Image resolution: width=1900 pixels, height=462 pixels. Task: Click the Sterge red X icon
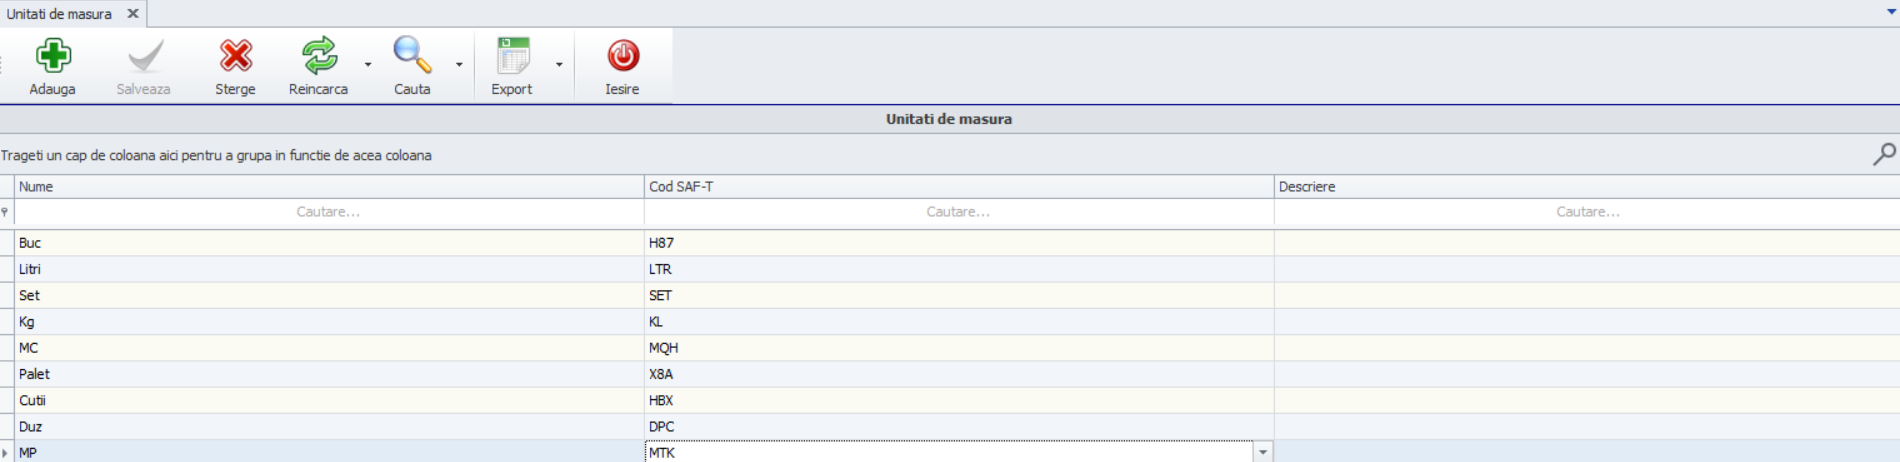[236, 56]
